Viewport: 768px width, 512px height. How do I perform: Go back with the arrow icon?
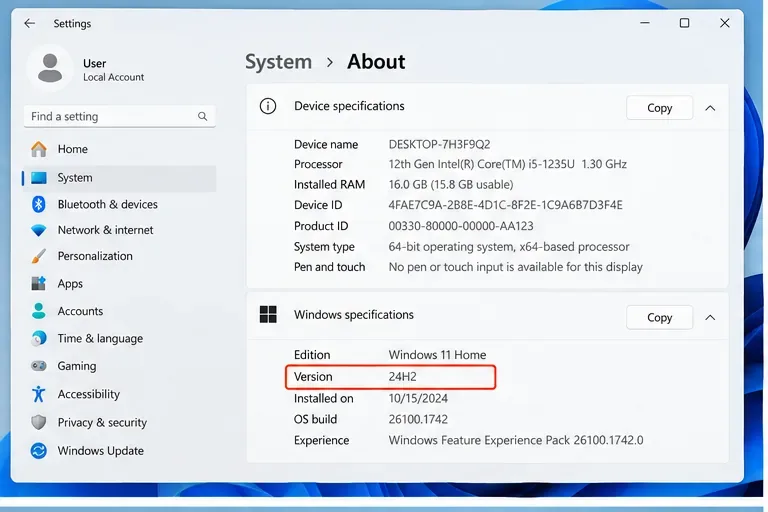click(x=30, y=23)
